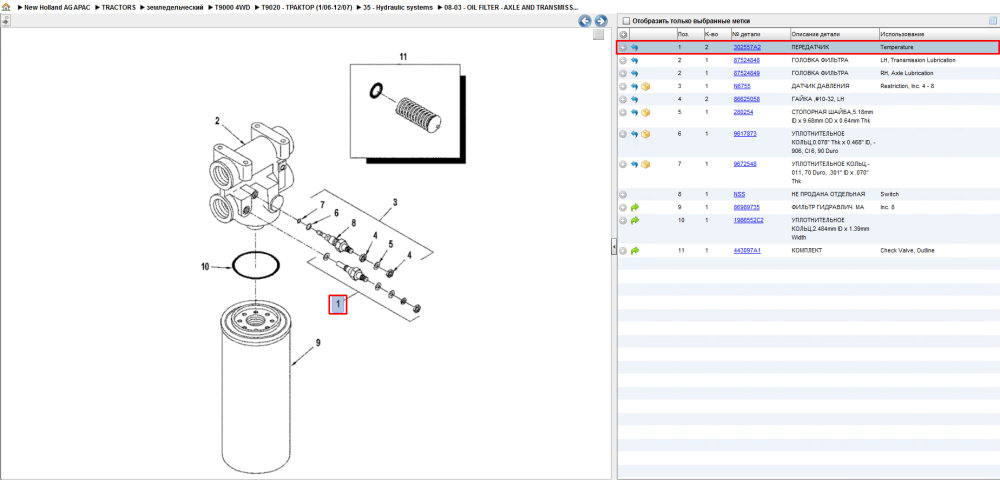The height and width of the screenshot is (480, 1000).
Task: Click the grey add icon for NSS row
Action: (x=623, y=194)
